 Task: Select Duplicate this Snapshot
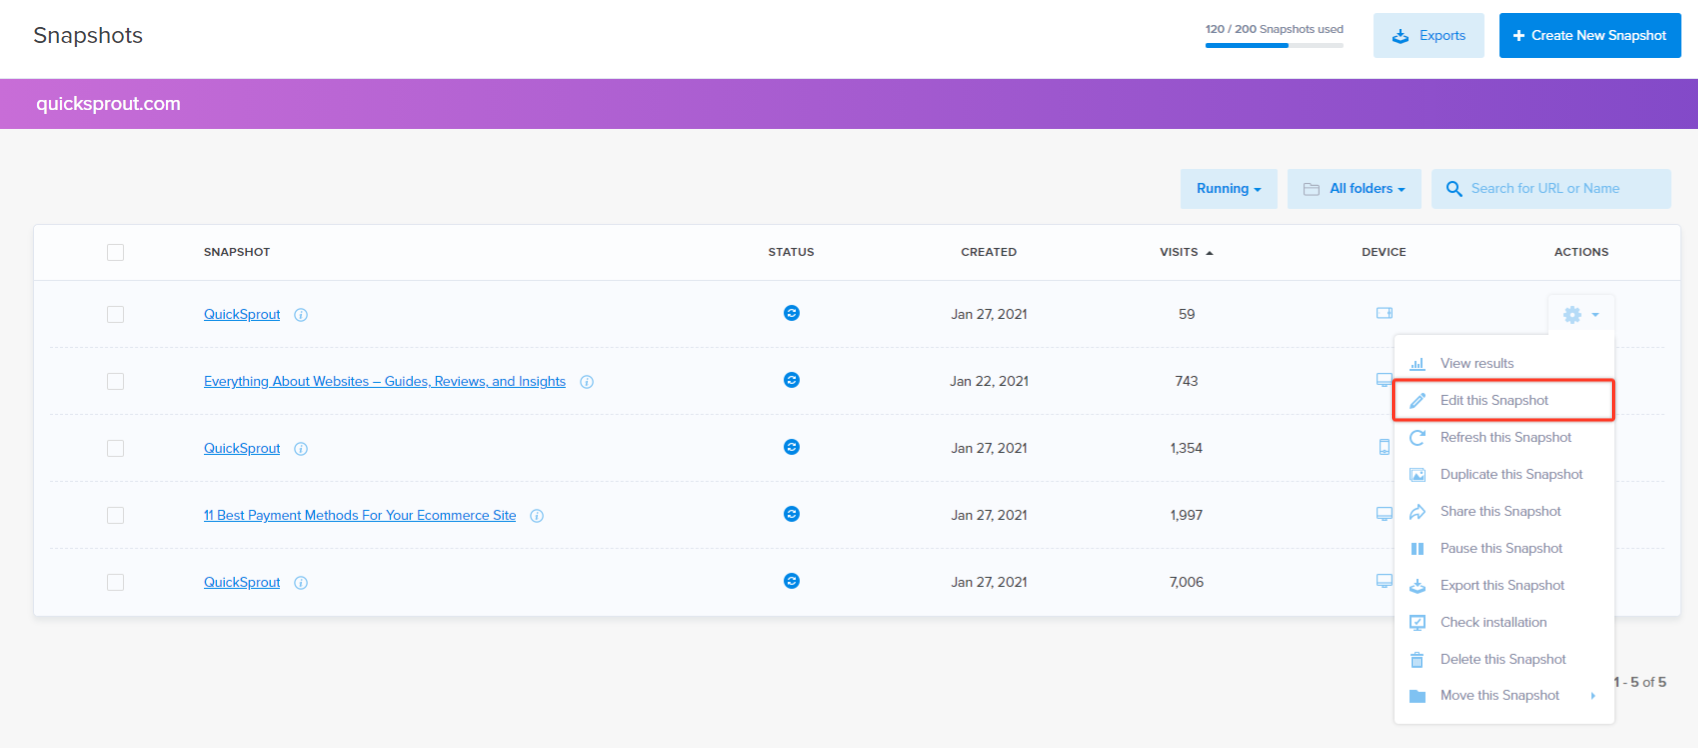click(1504, 475)
